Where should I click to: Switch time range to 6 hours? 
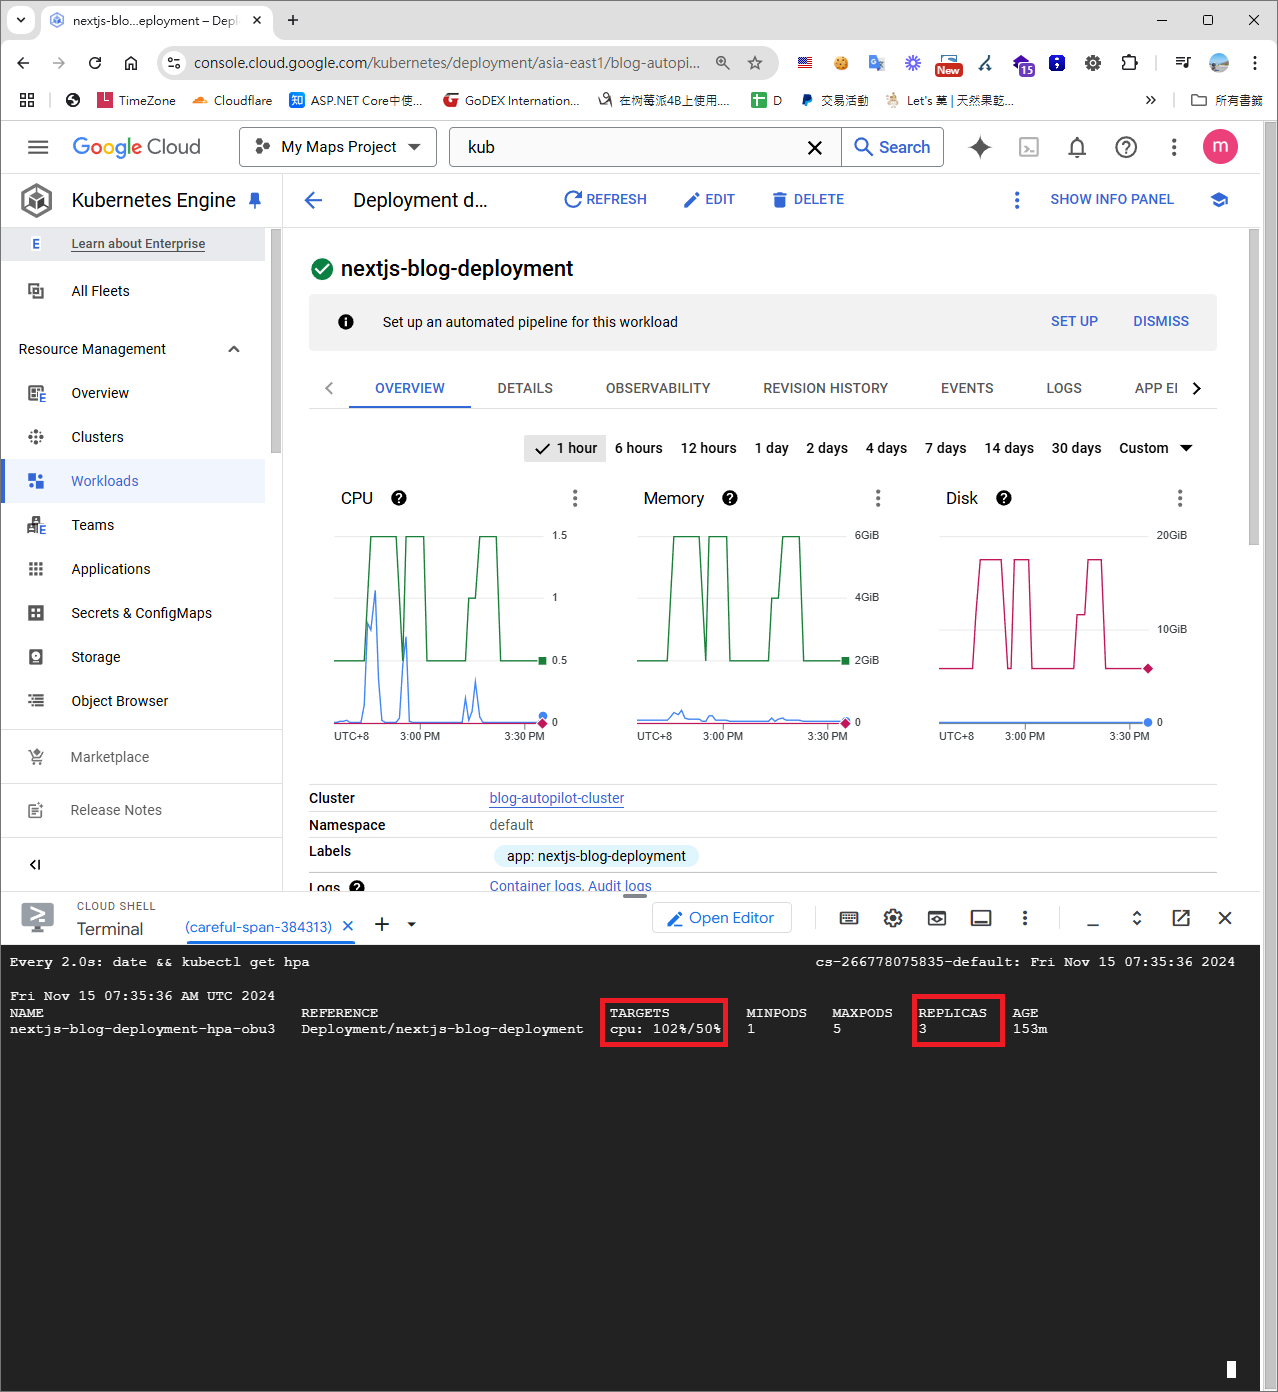[x=638, y=448]
